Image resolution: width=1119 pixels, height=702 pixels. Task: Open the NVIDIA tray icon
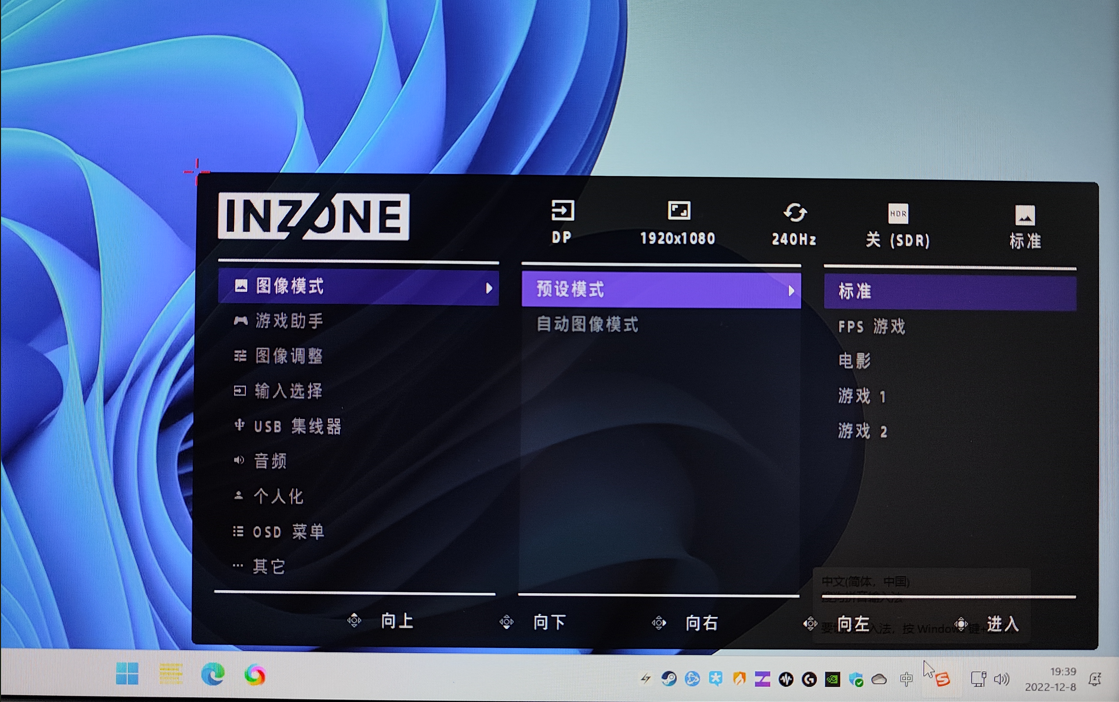point(832,680)
